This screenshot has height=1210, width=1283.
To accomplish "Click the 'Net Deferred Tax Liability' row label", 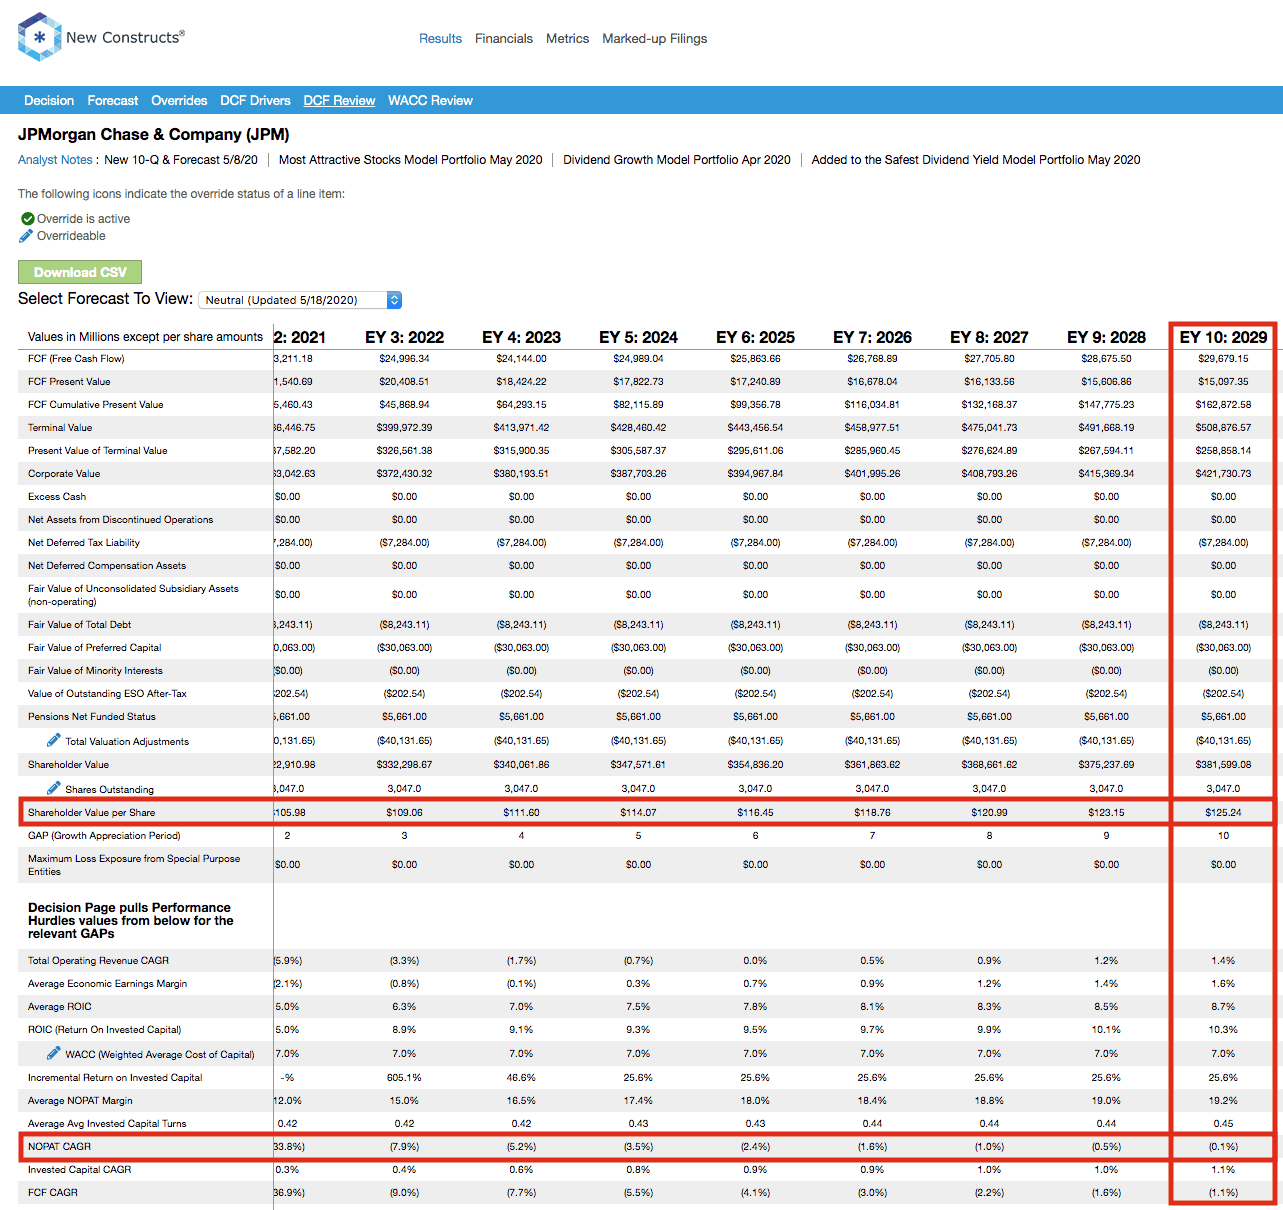I will pyautogui.click(x=84, y=543).
